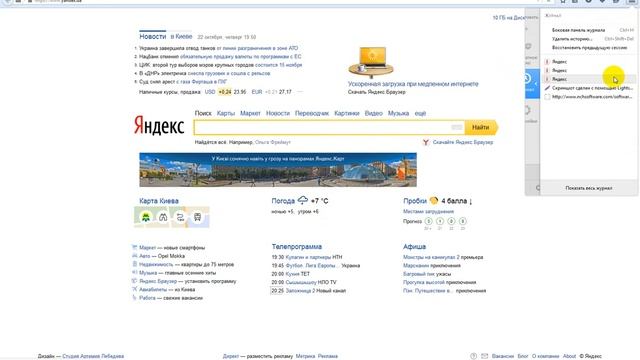Expand the ещё services menu

click(x=420, y=113)
